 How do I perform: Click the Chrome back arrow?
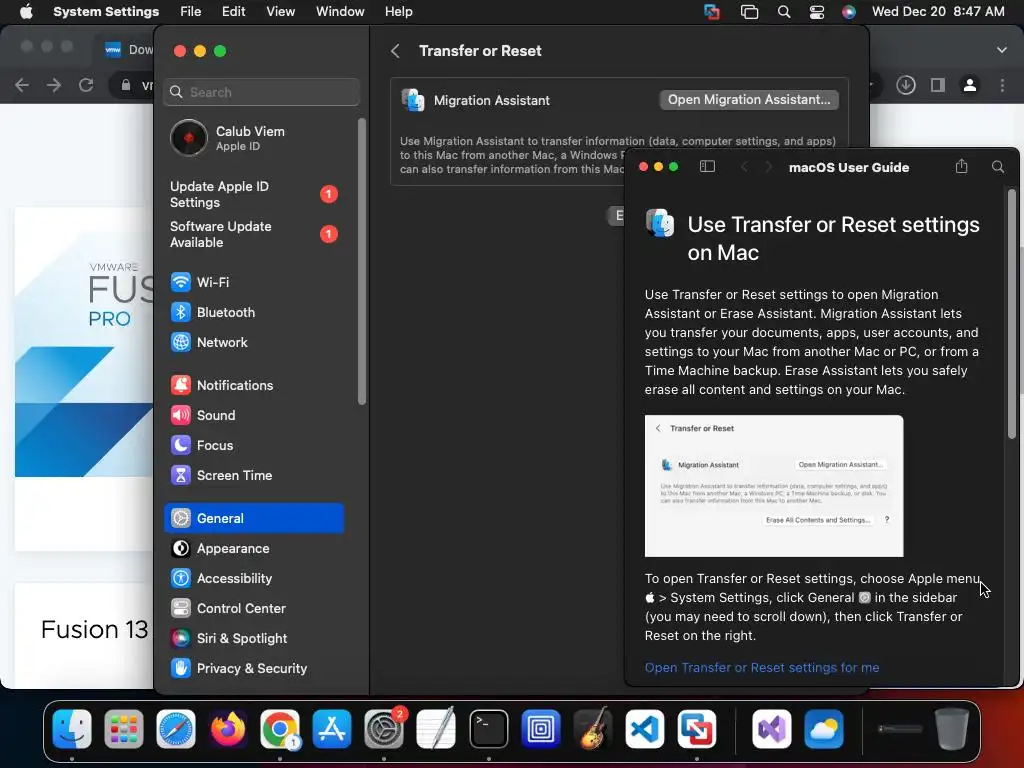22,85
